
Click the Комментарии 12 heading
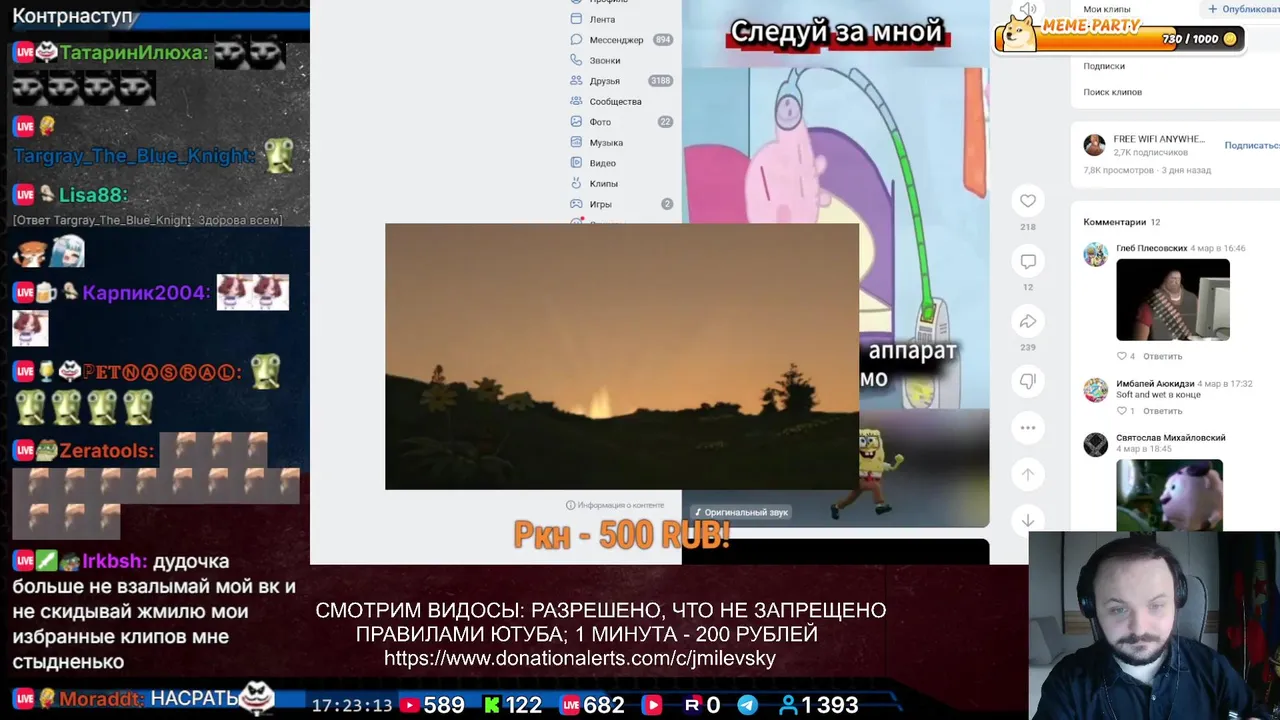click(x=1122, y=222)
